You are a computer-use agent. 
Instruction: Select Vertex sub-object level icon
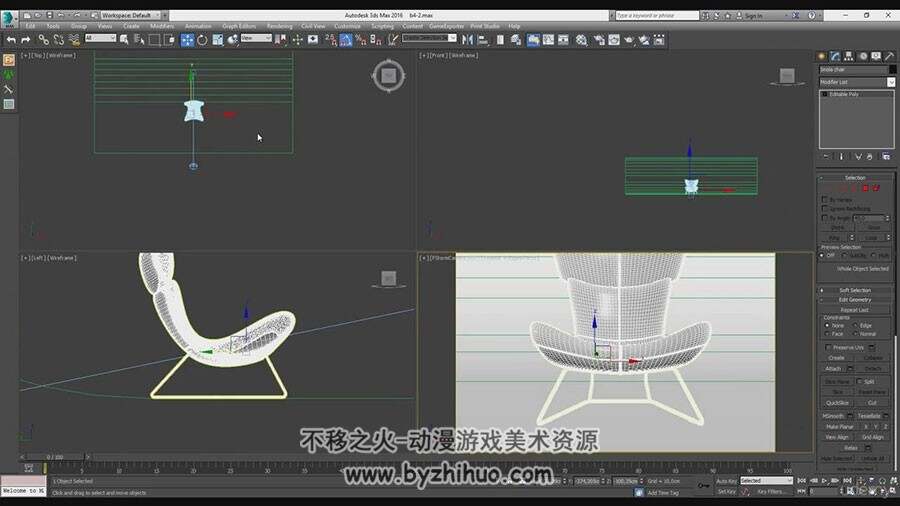pos(833,188)
